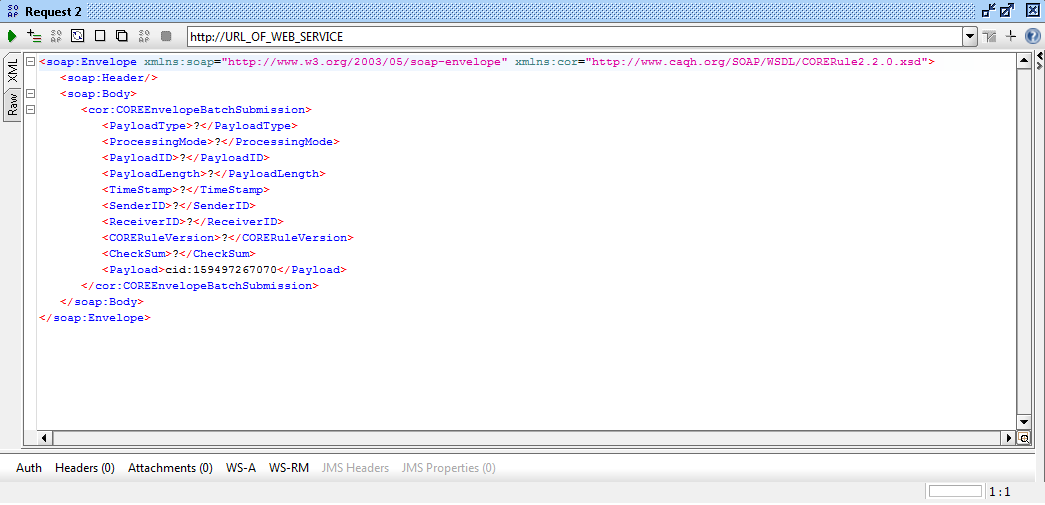1045x505 pixels.
Task: Click the plus icon beside the endpoint dropdown
Action: [1011, 36]
